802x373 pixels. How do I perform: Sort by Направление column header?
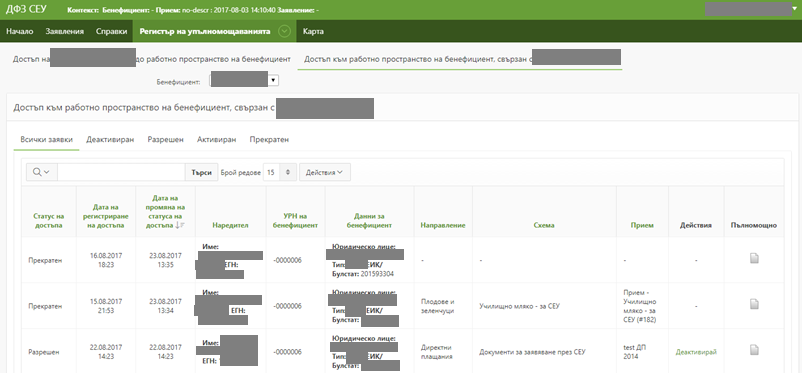443,225
